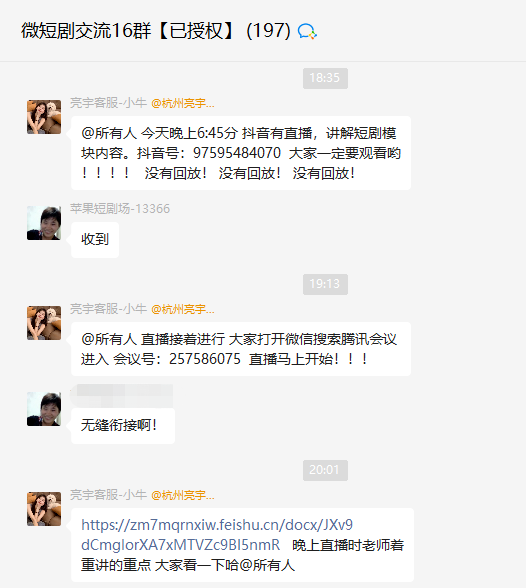Viewport: 526px width, 588px height.
Task: Click the orange @杭州亮宇 tag in first message
Action: (x=183, y=103)
